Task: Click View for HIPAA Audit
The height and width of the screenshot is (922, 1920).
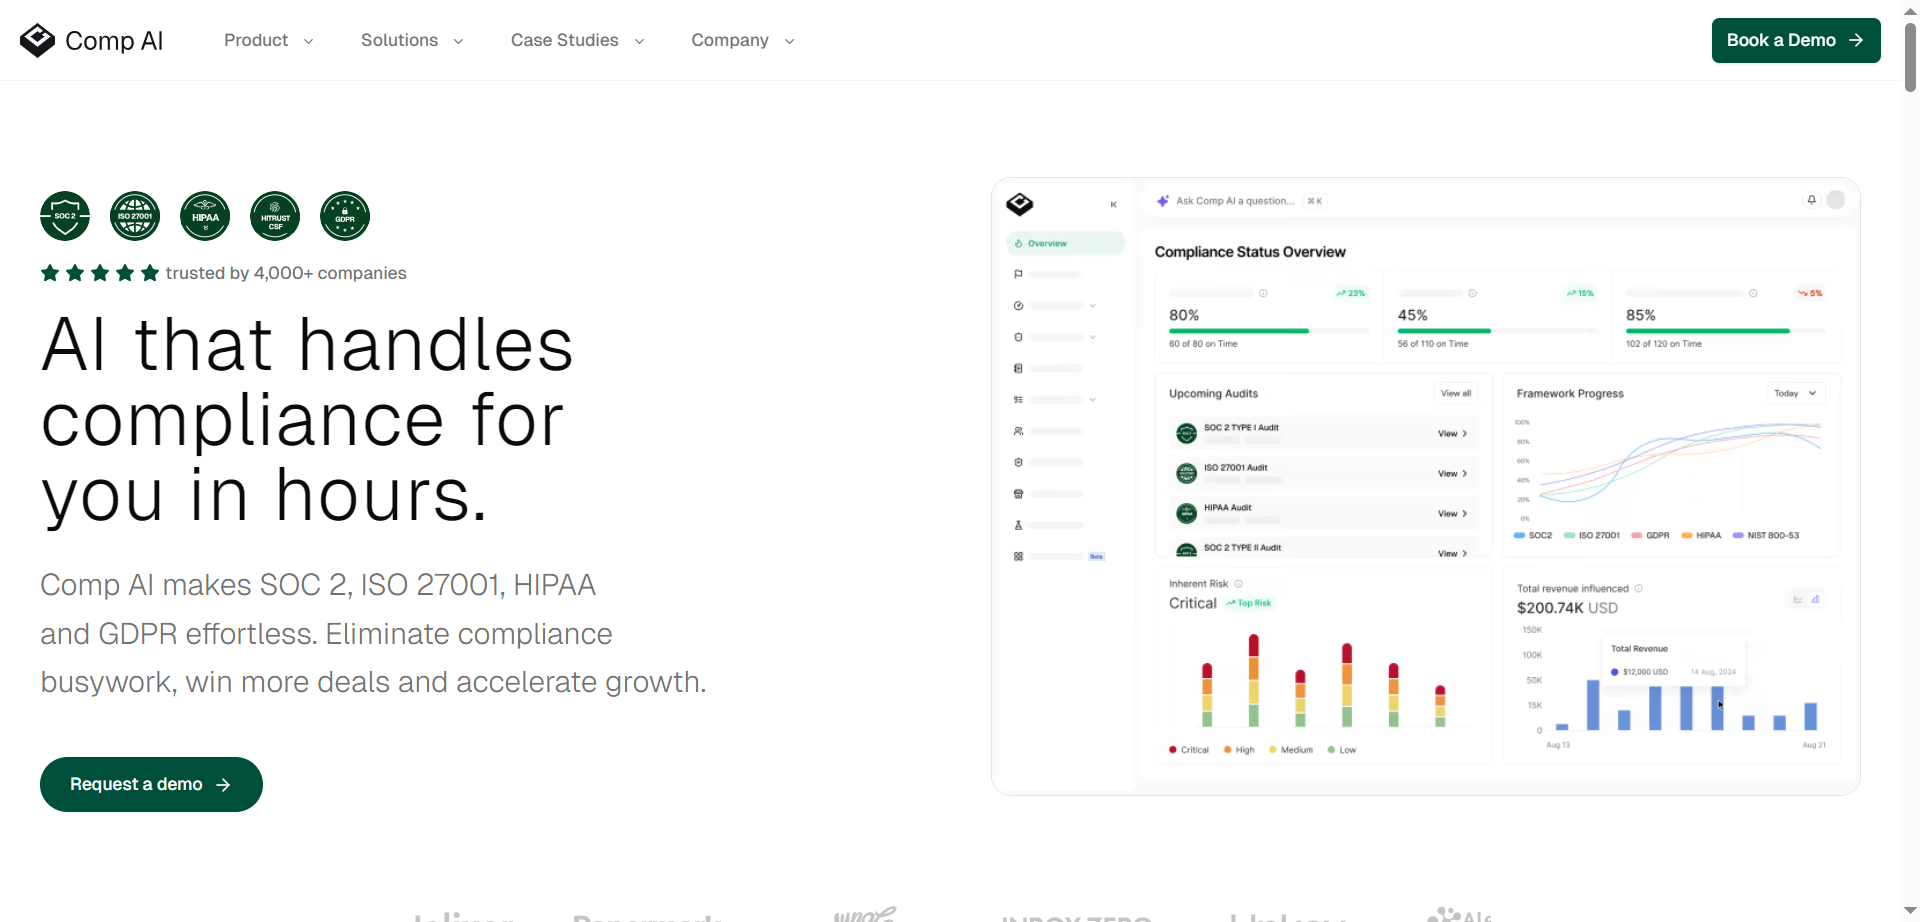Action: [1453, 513]
